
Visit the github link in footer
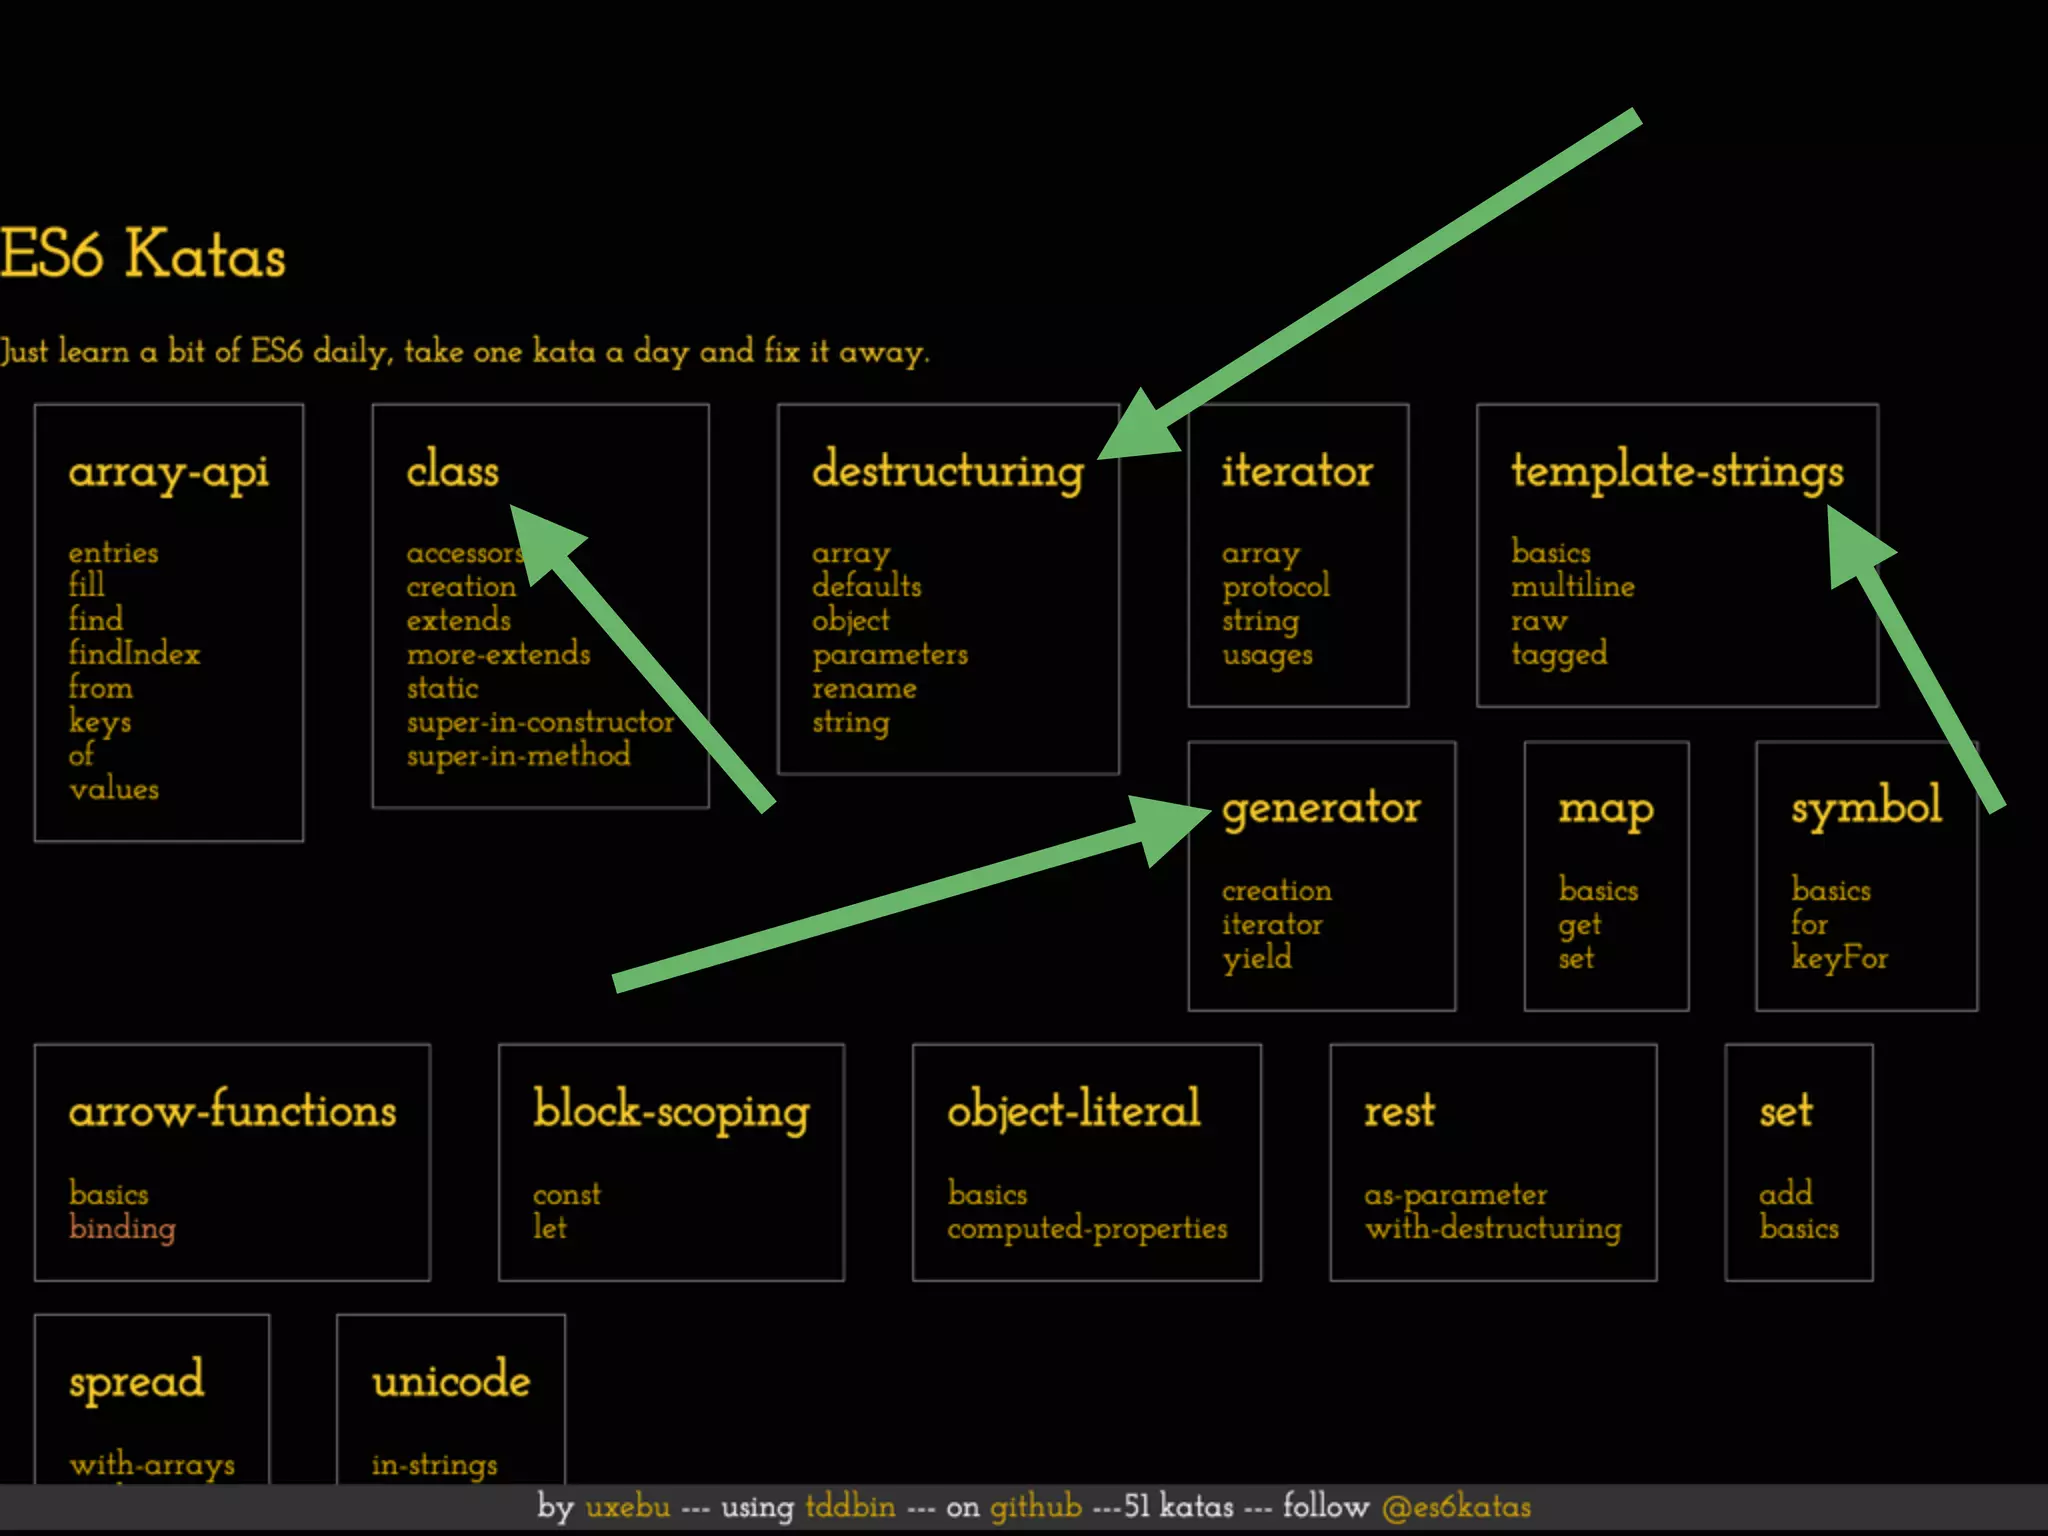(1035, 1507)
